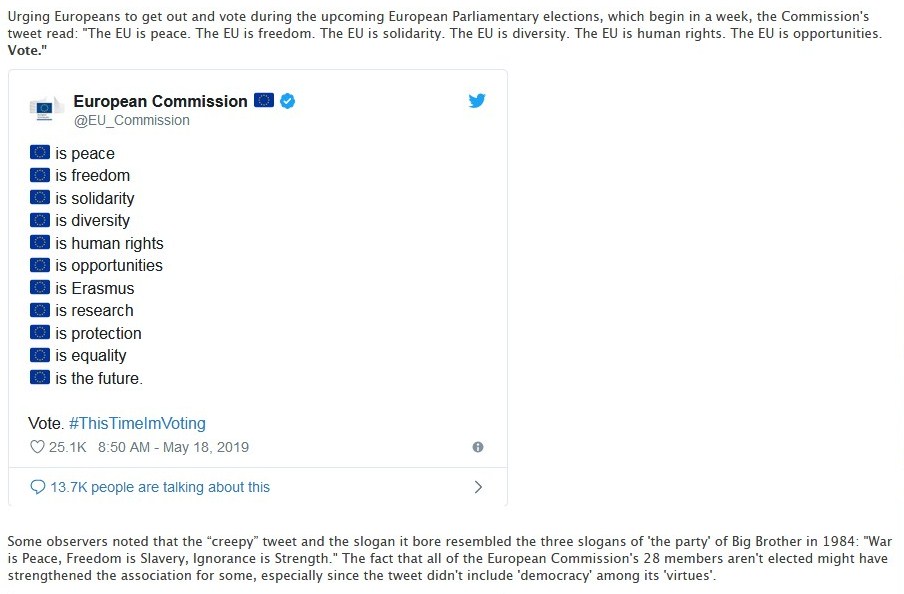
Task: Click the bold 'Vote.' in article paragraph
Action: 27,50
